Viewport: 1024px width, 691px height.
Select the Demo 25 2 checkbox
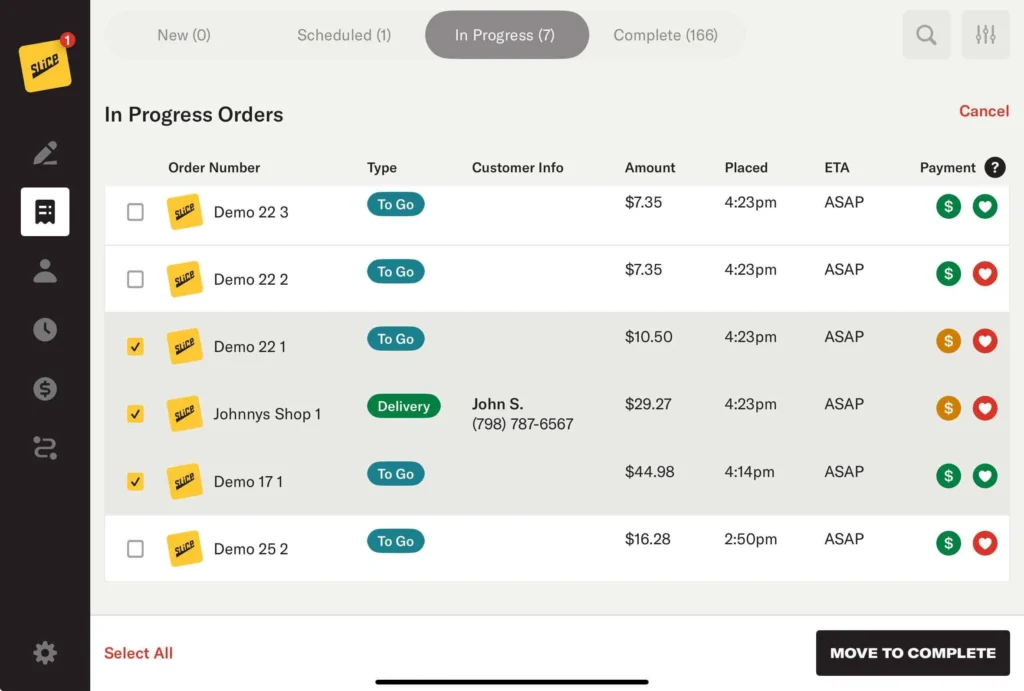coord(135,549)
